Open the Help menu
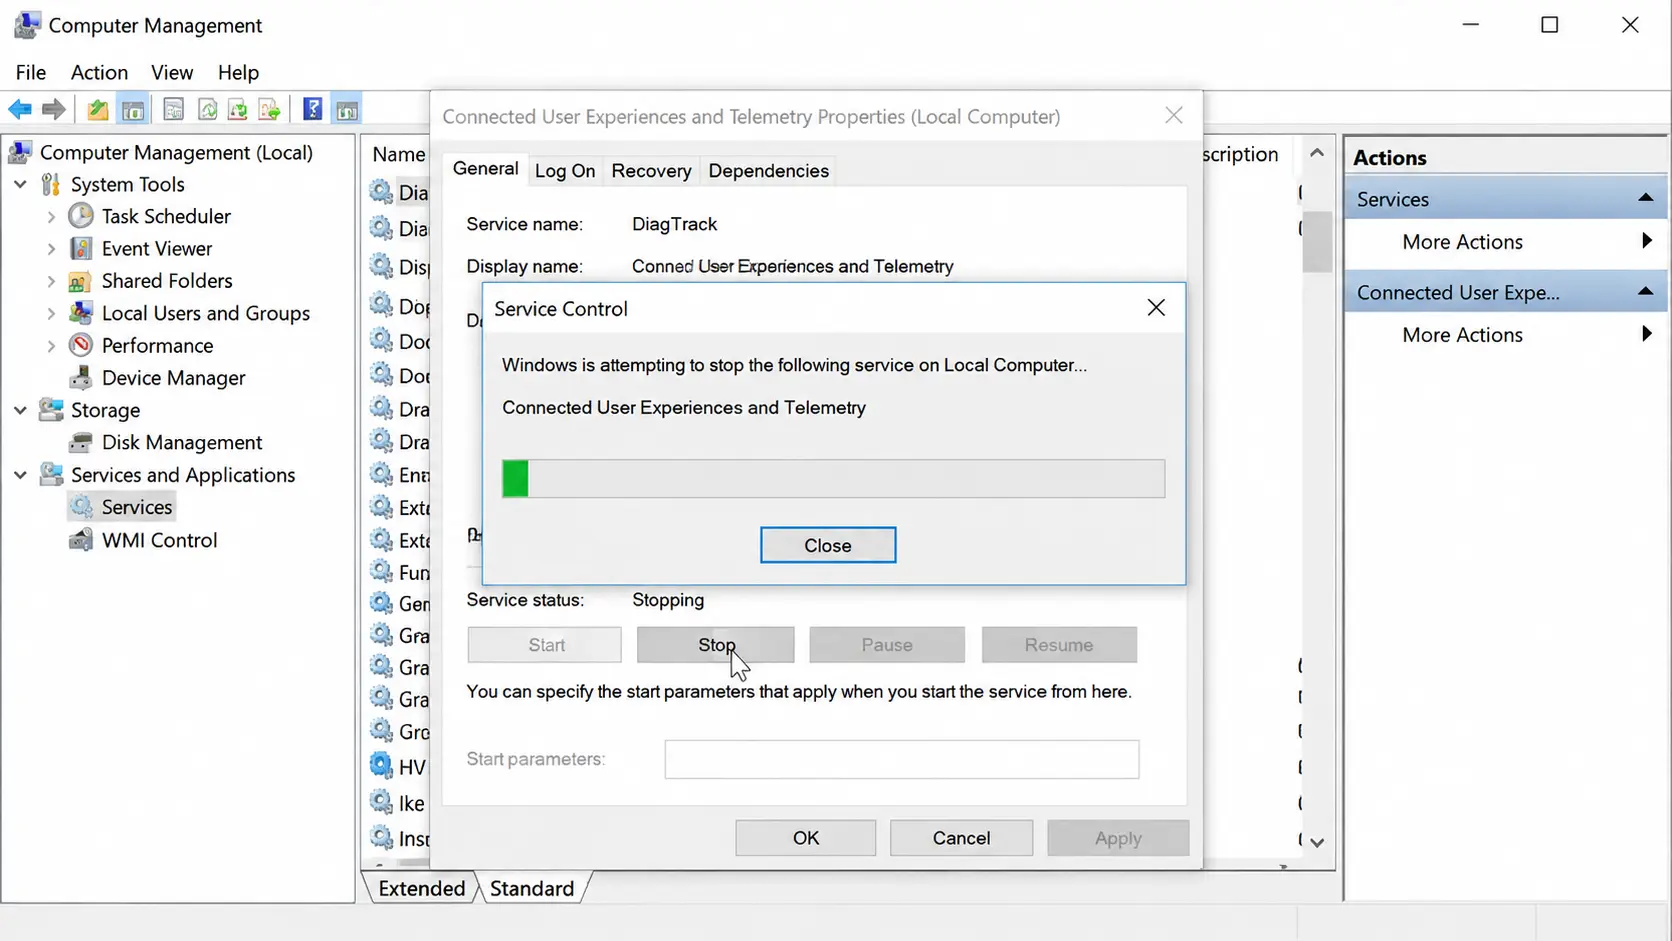1672x941 pixels. pos(238,72)
